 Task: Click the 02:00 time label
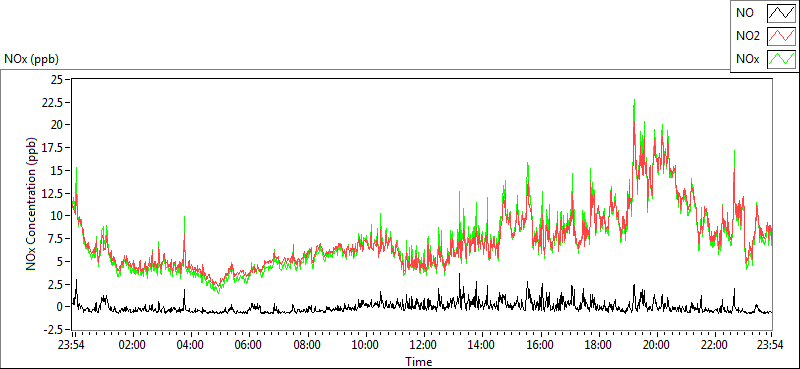point(131,345)
